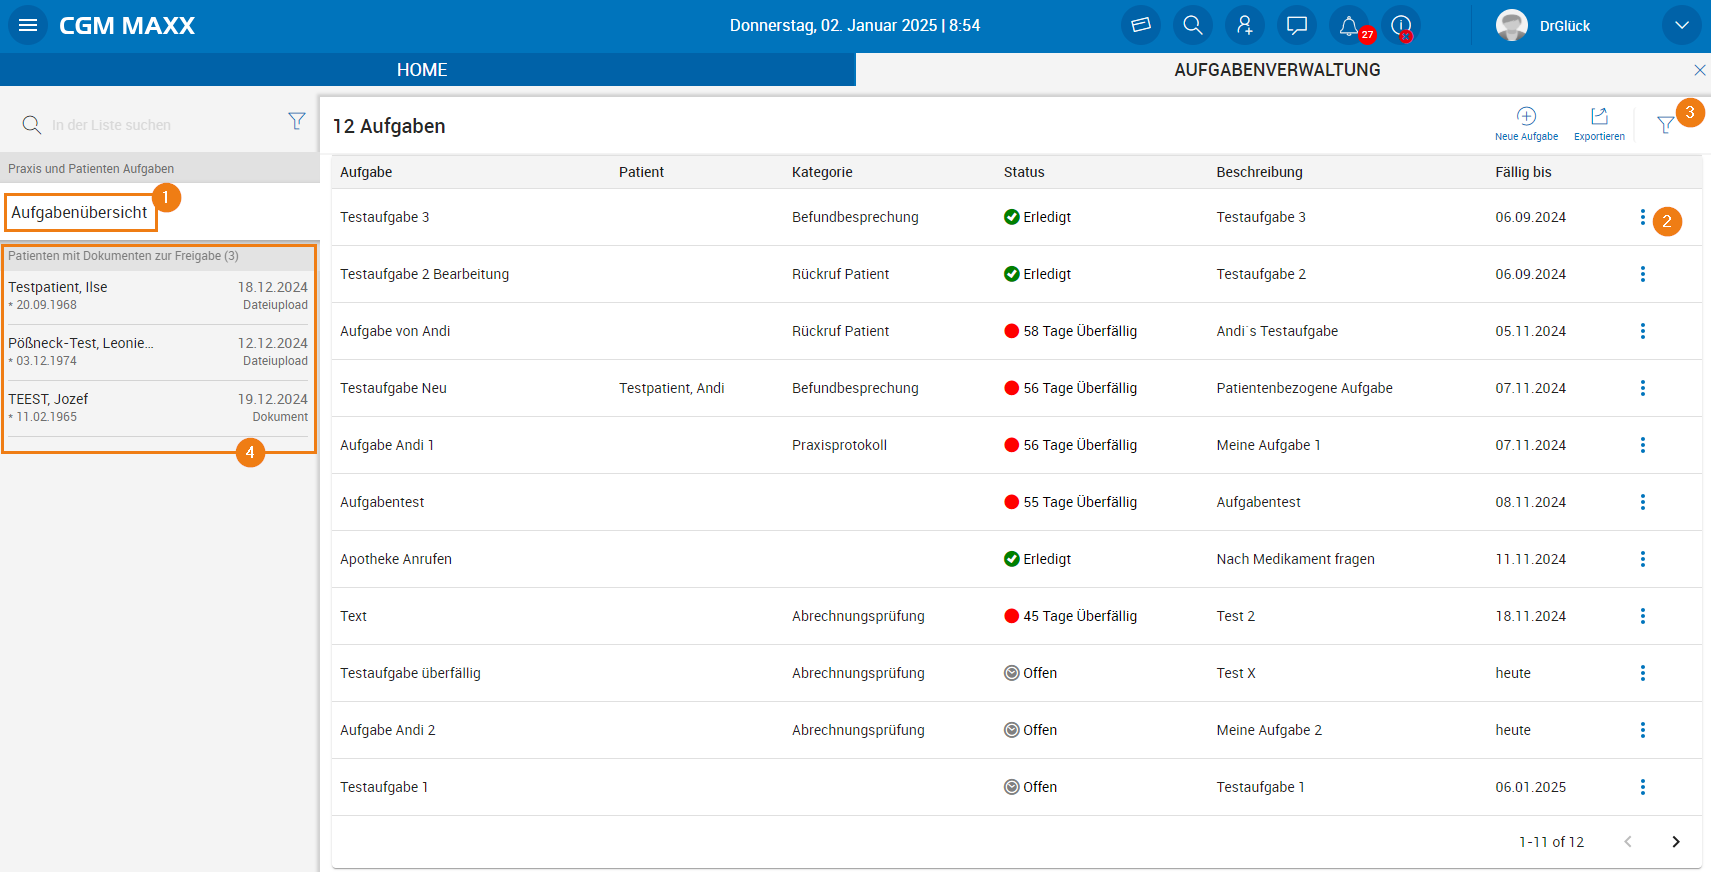Select the Aufgabenverwaltung tab
This screenshot has height=872, width=1711.
[1277, 70]
